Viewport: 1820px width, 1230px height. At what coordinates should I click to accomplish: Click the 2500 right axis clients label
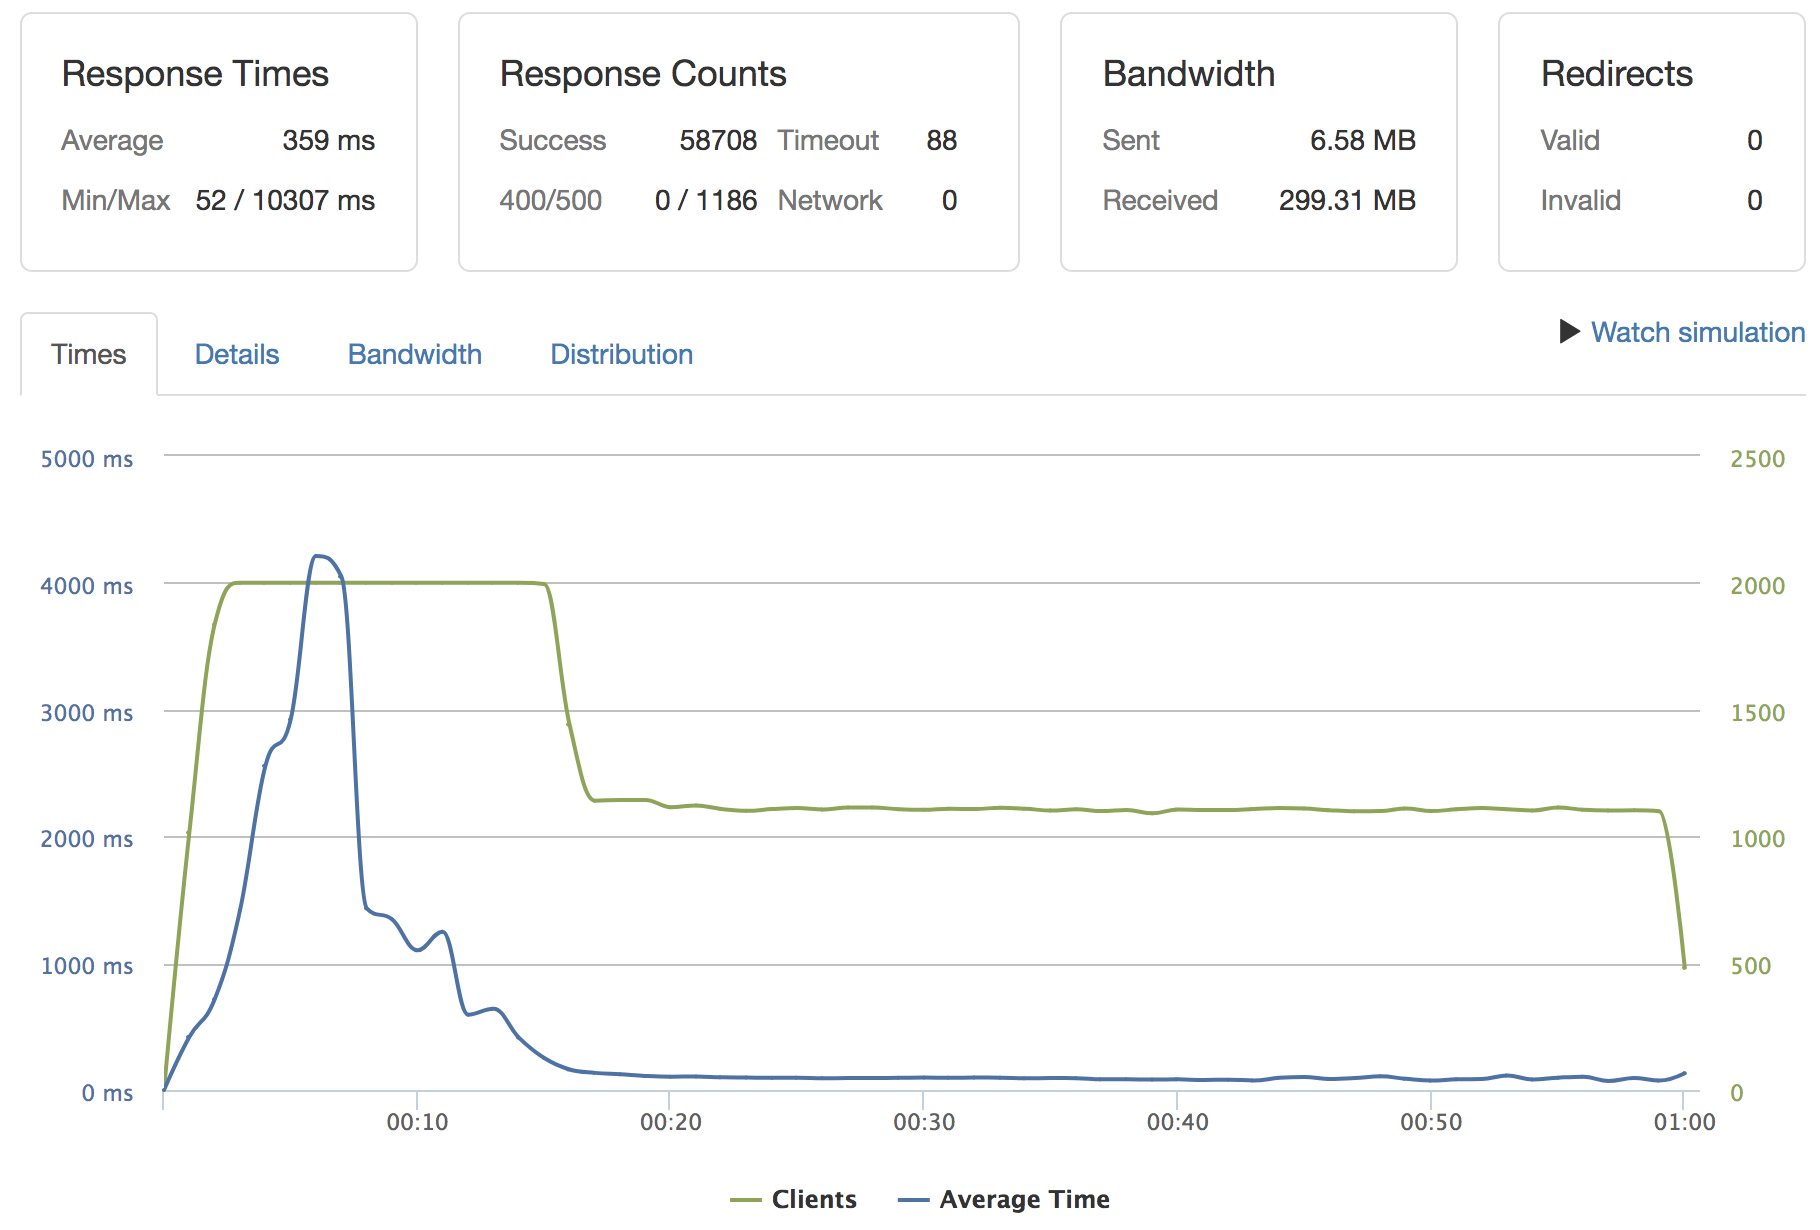coord(1757,459)
